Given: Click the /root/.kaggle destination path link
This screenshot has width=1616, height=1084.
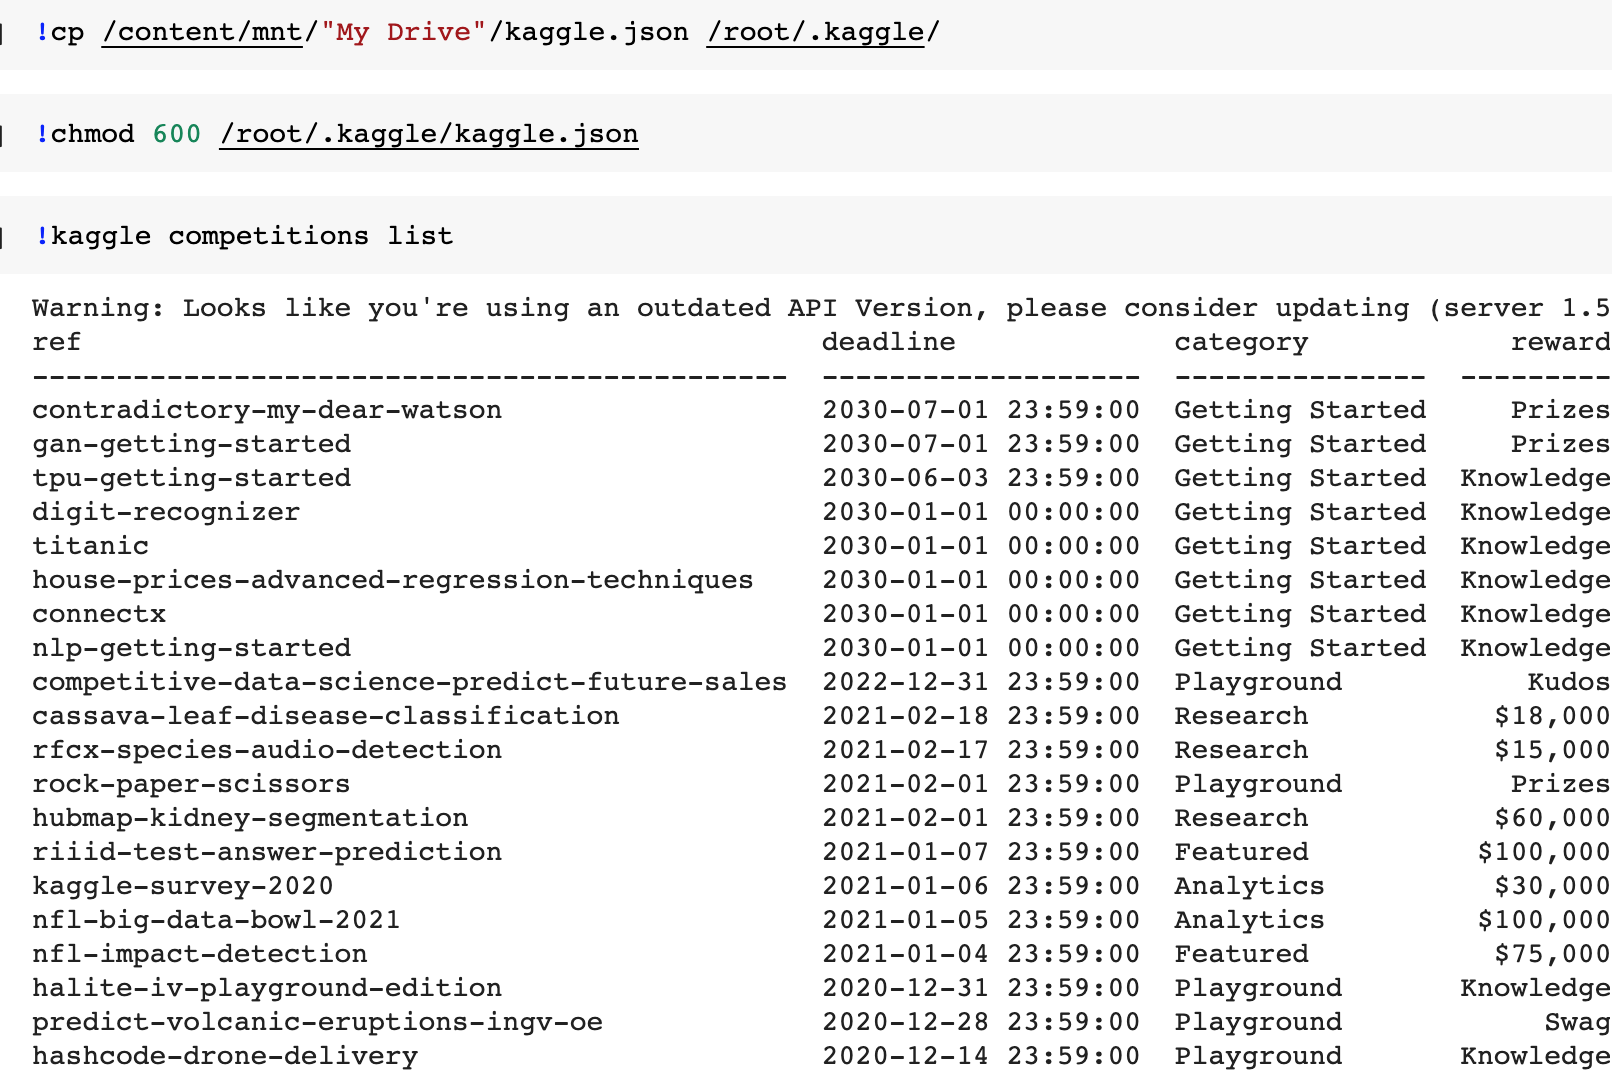Looking at the screenshot, I should pyautogui.click(x=815, y=32).
